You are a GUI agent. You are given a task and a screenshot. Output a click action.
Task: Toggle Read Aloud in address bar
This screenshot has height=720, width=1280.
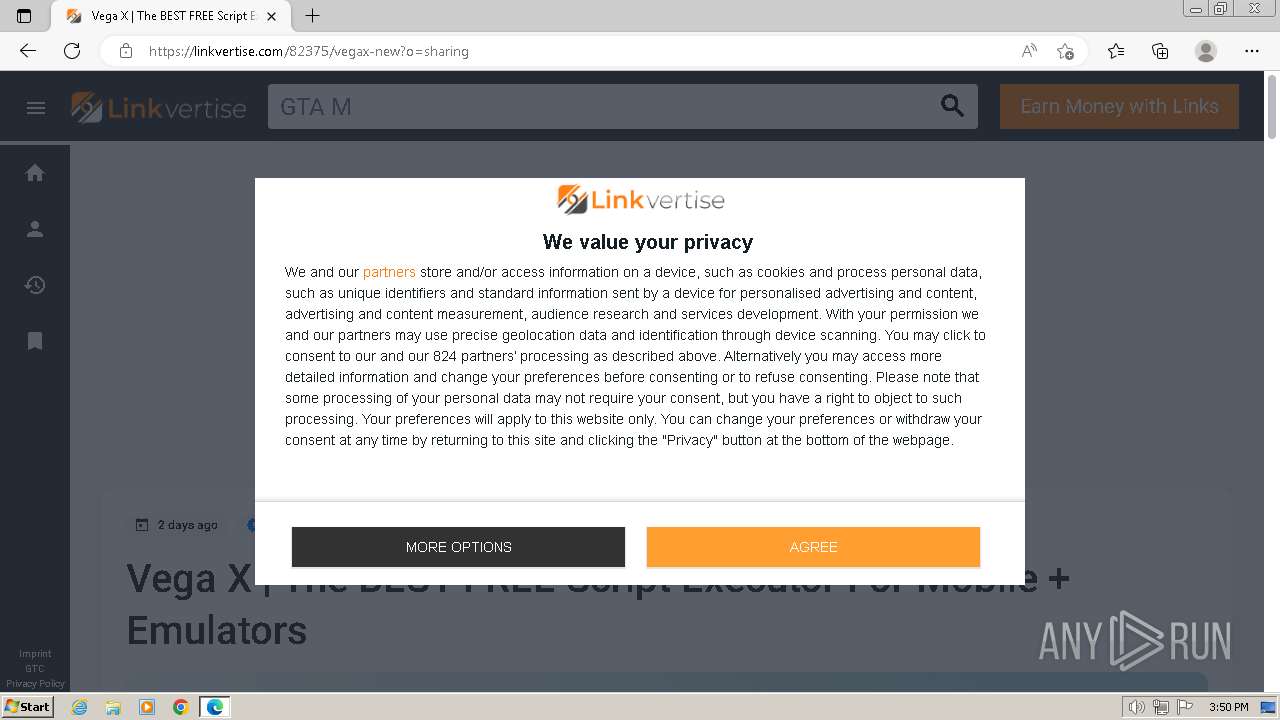1029,51
